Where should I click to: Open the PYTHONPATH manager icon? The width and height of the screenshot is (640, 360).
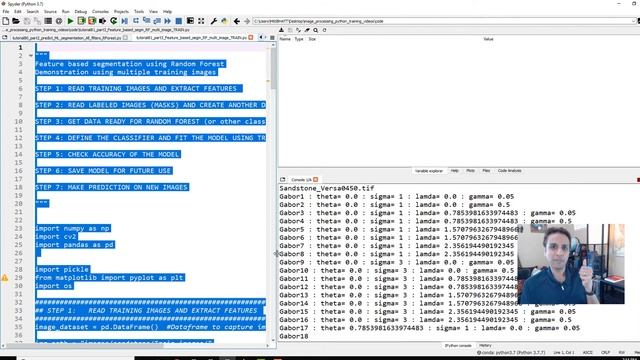tap(224, 21)
